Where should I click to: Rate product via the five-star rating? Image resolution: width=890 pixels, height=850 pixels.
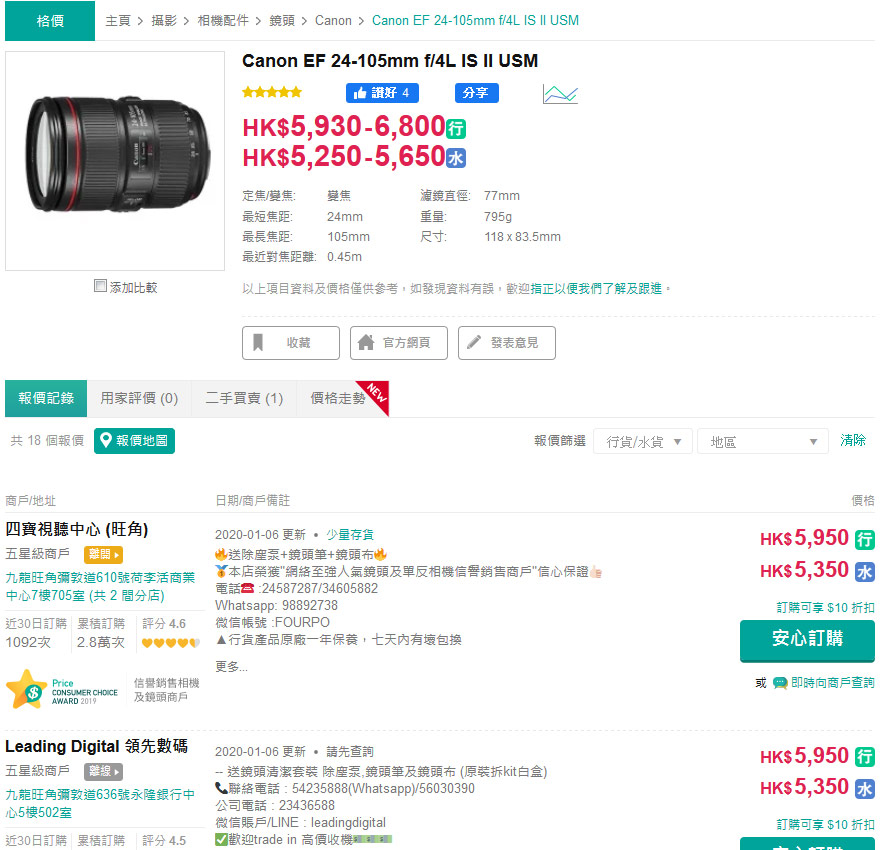272,92
